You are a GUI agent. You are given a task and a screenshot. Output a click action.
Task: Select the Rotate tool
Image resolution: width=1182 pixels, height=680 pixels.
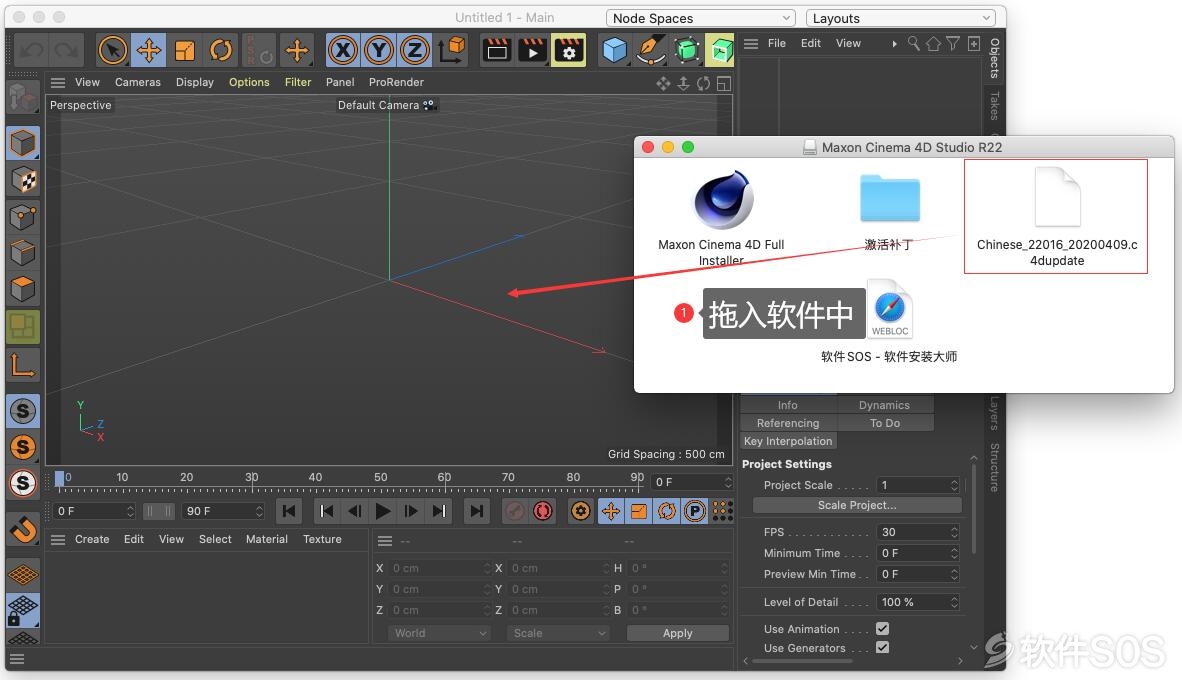(221, 51)
